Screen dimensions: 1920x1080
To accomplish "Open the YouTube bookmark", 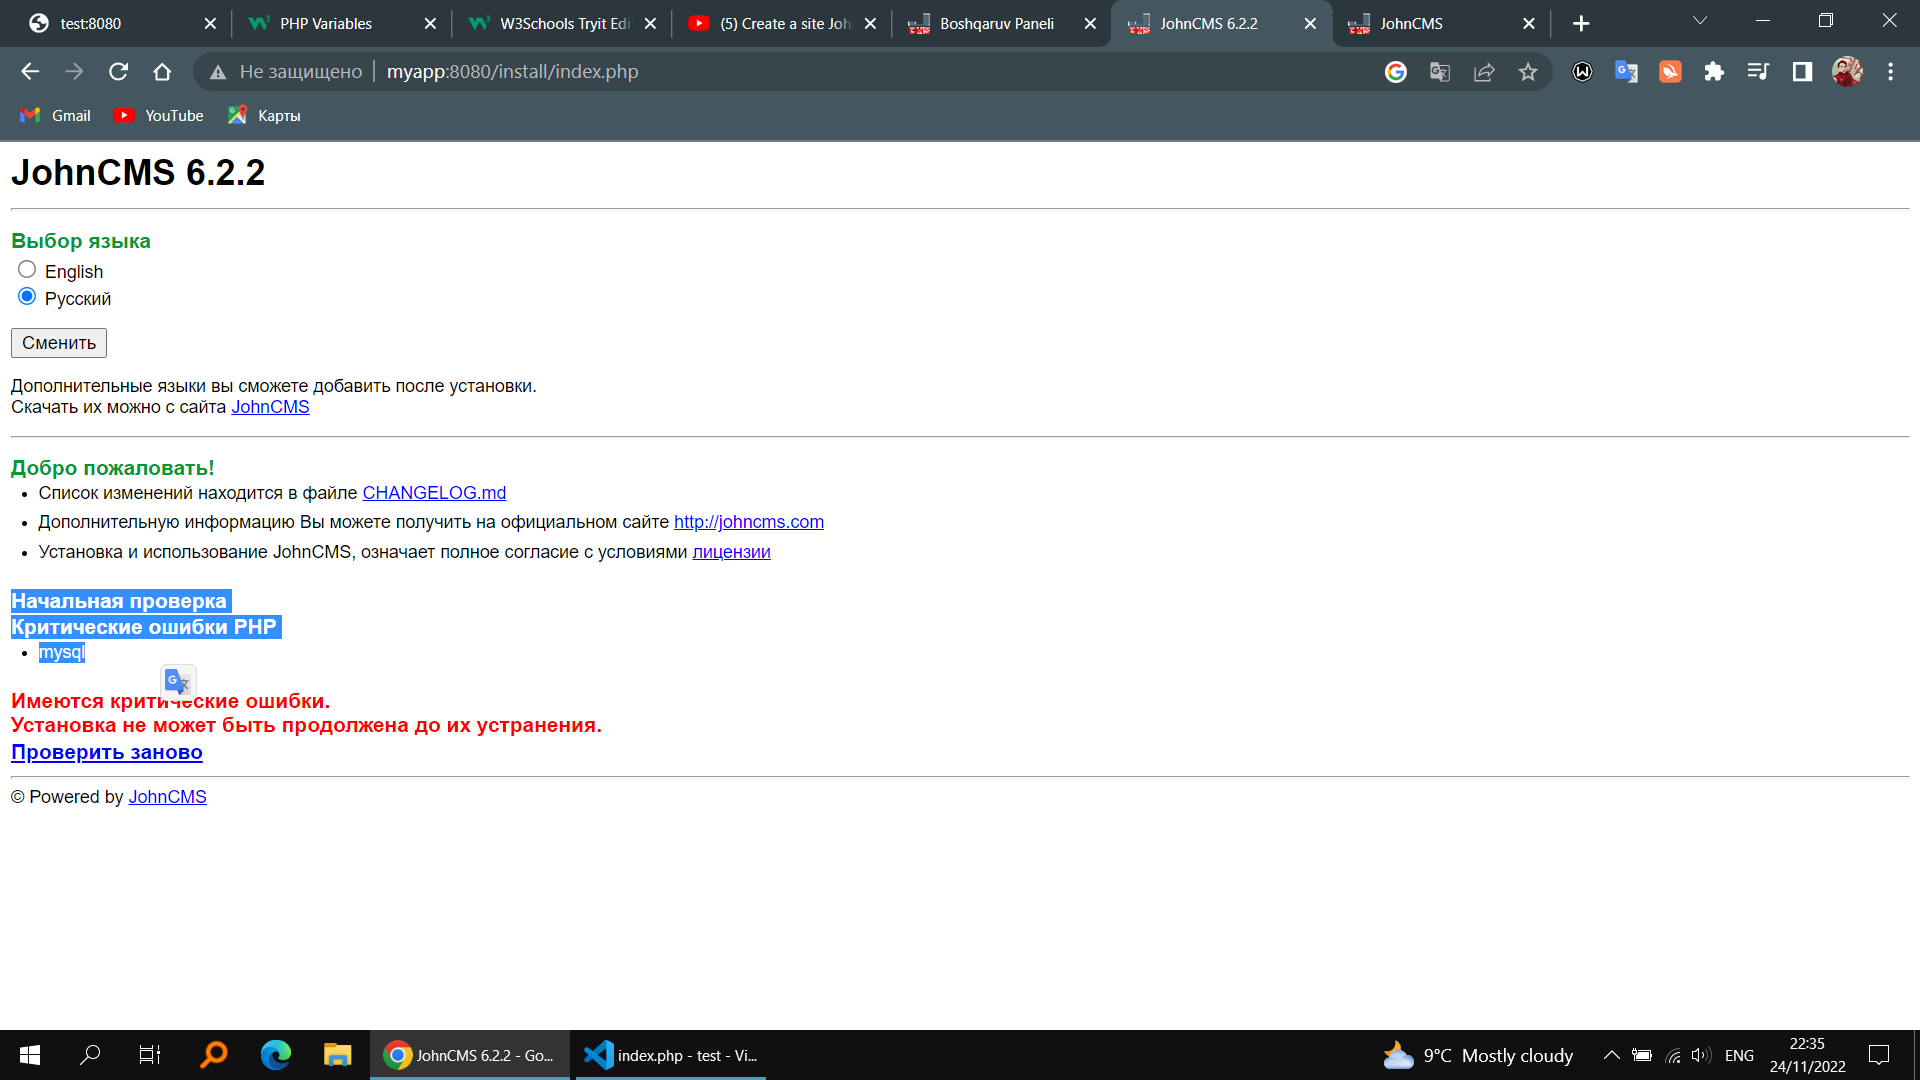I will (x=159, y=115).
